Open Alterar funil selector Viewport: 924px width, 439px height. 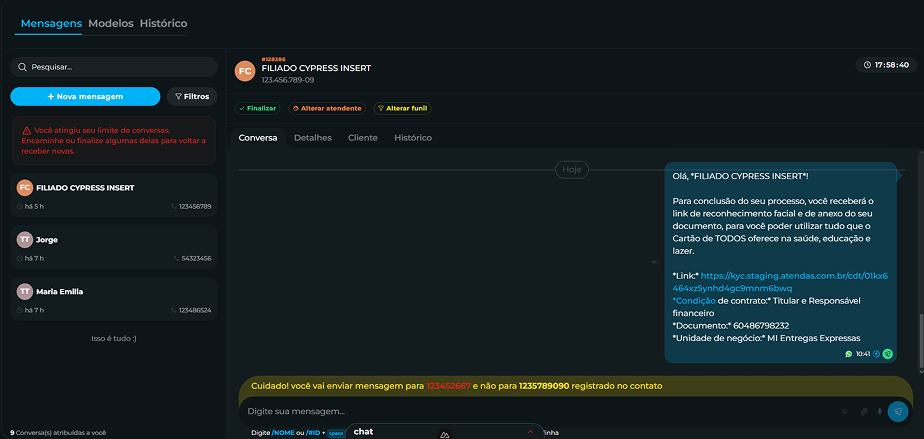[x=402, y=108]
